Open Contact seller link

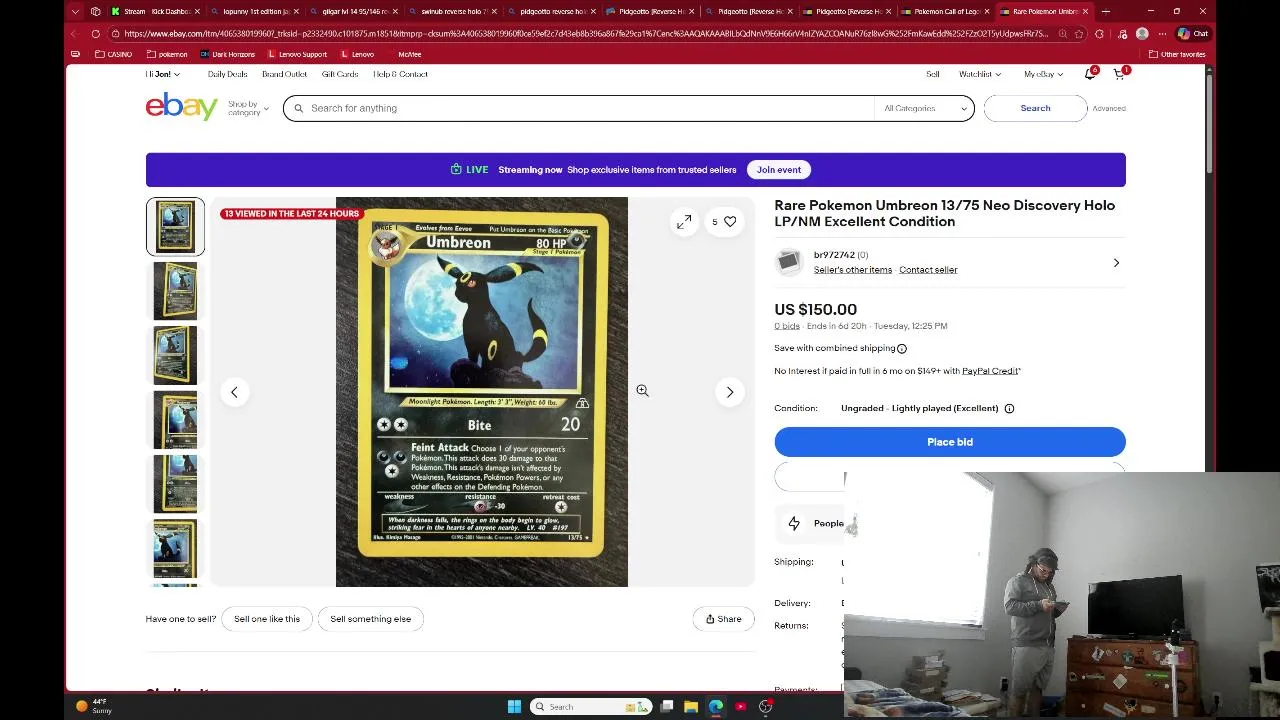pos(928,270)
